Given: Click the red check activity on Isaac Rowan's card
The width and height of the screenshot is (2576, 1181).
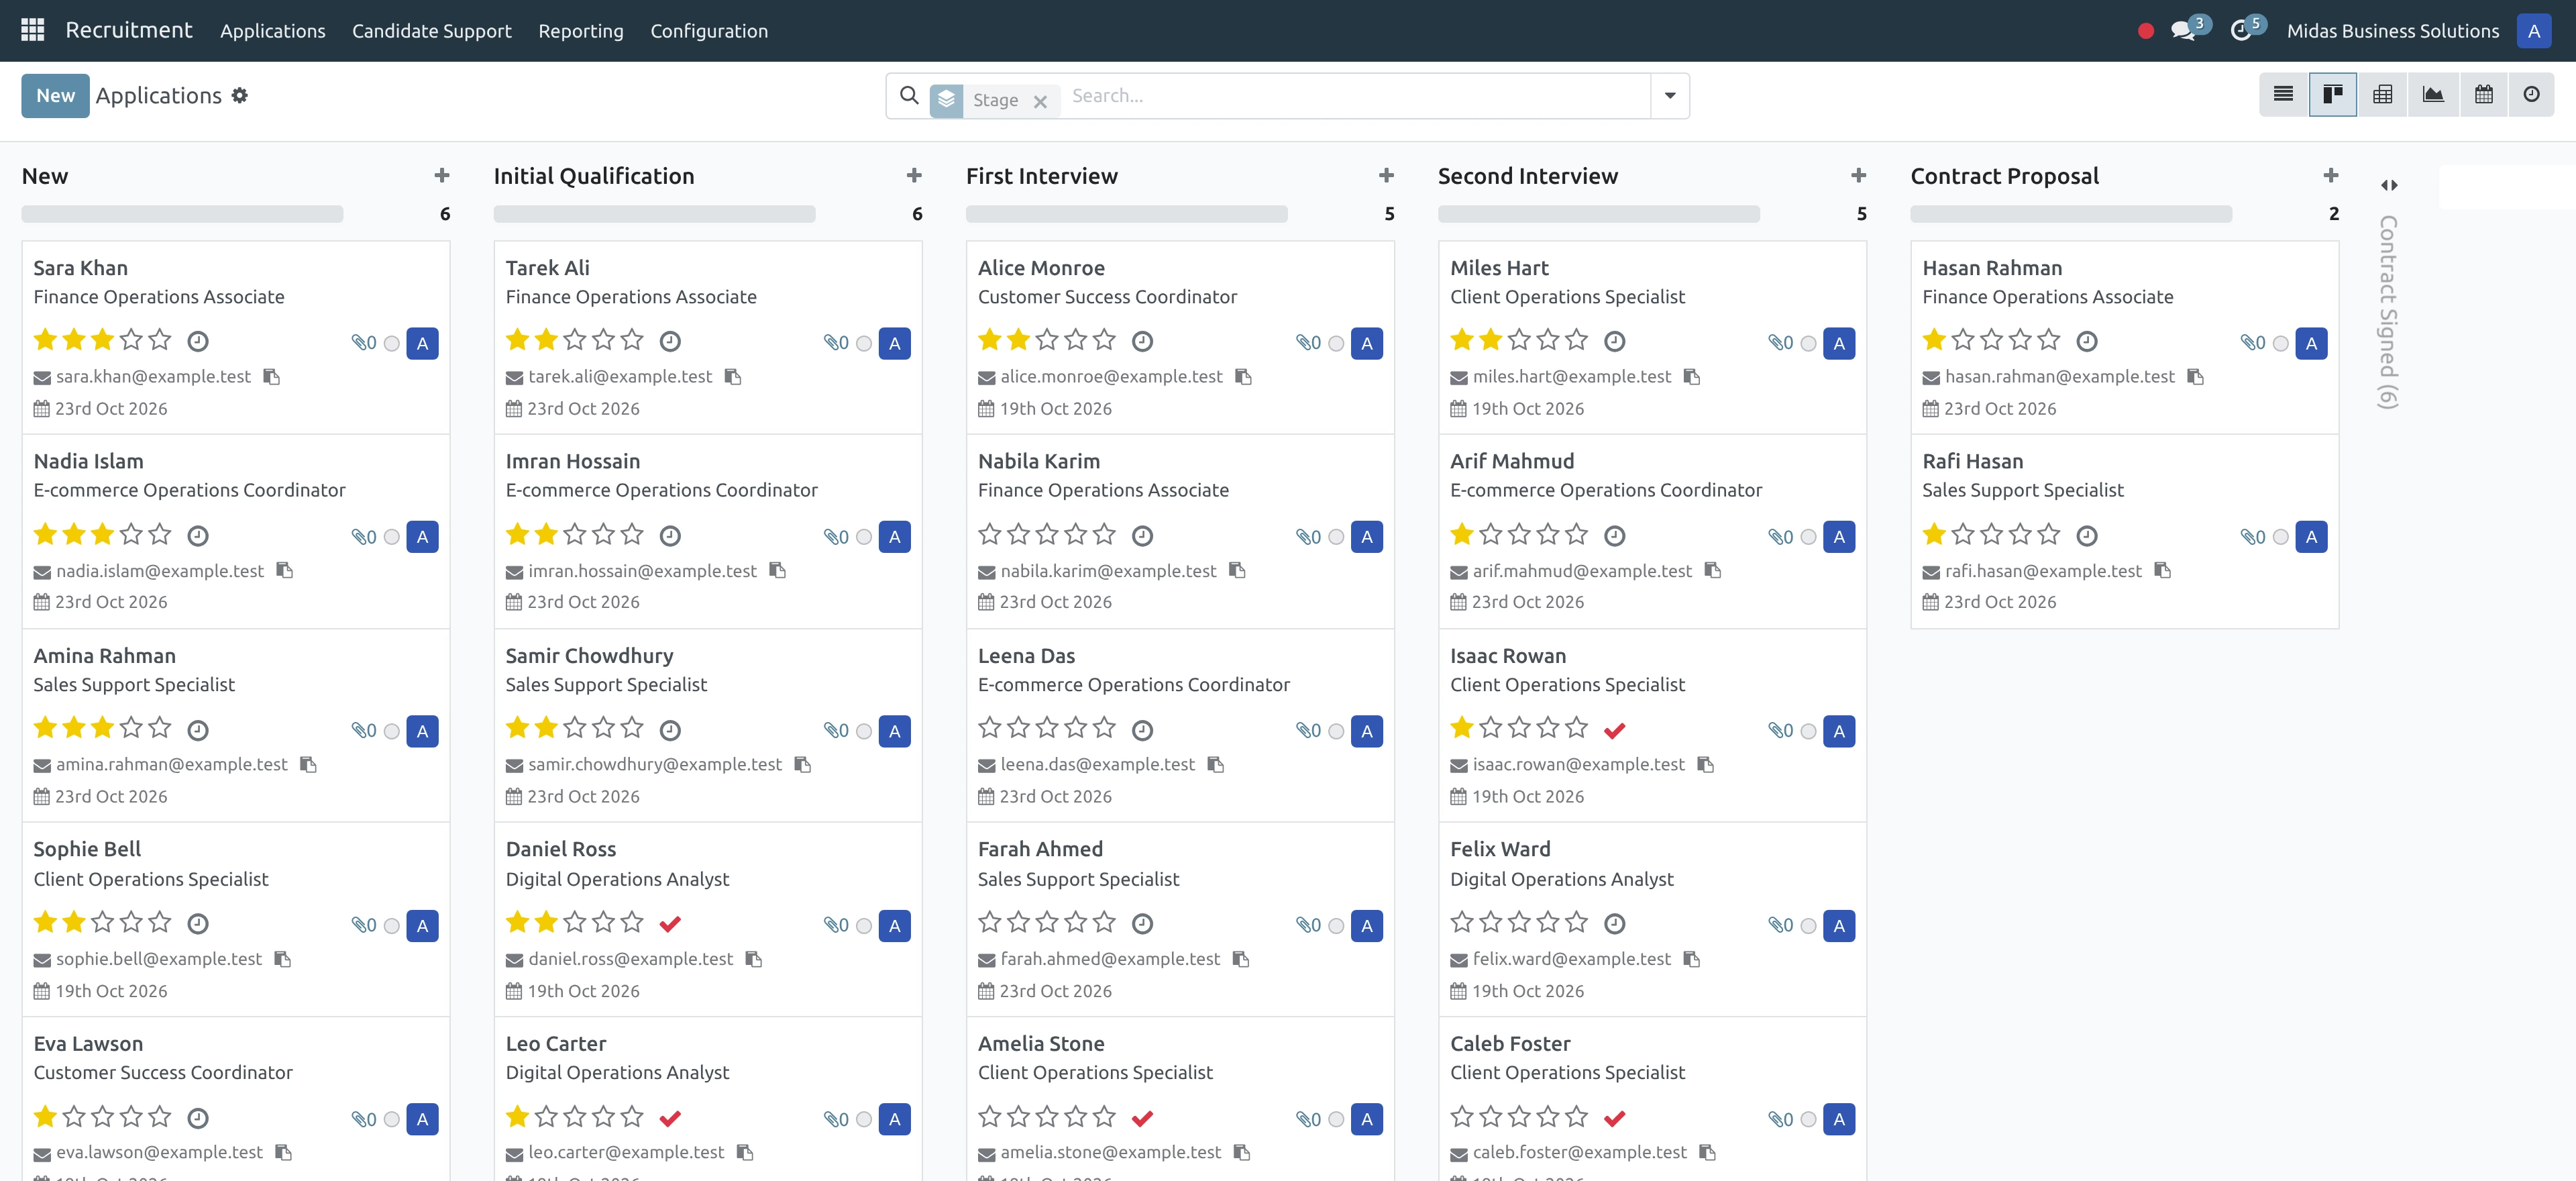Looking at the screenshot, I should (x=1614, y=730).
